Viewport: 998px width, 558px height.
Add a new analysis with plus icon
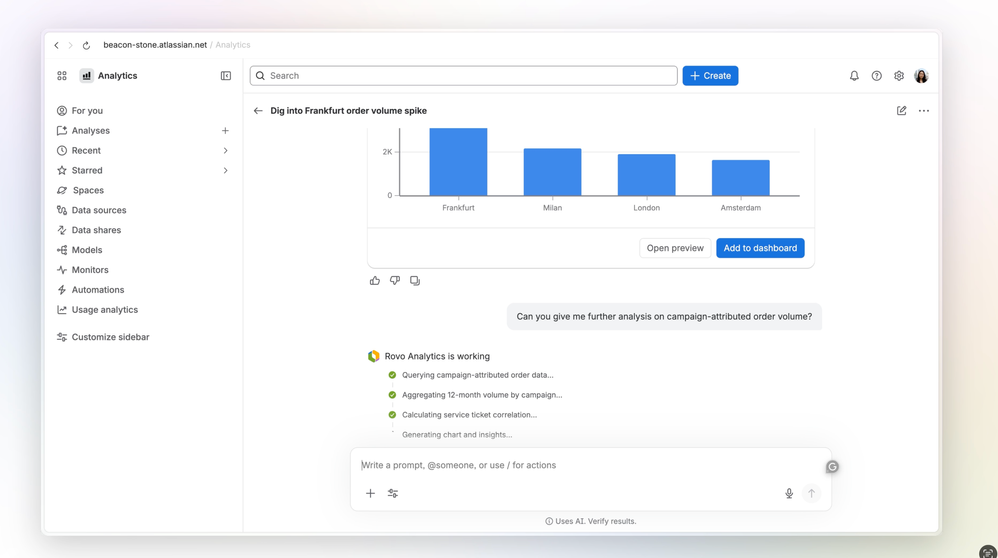click(225, 130)
